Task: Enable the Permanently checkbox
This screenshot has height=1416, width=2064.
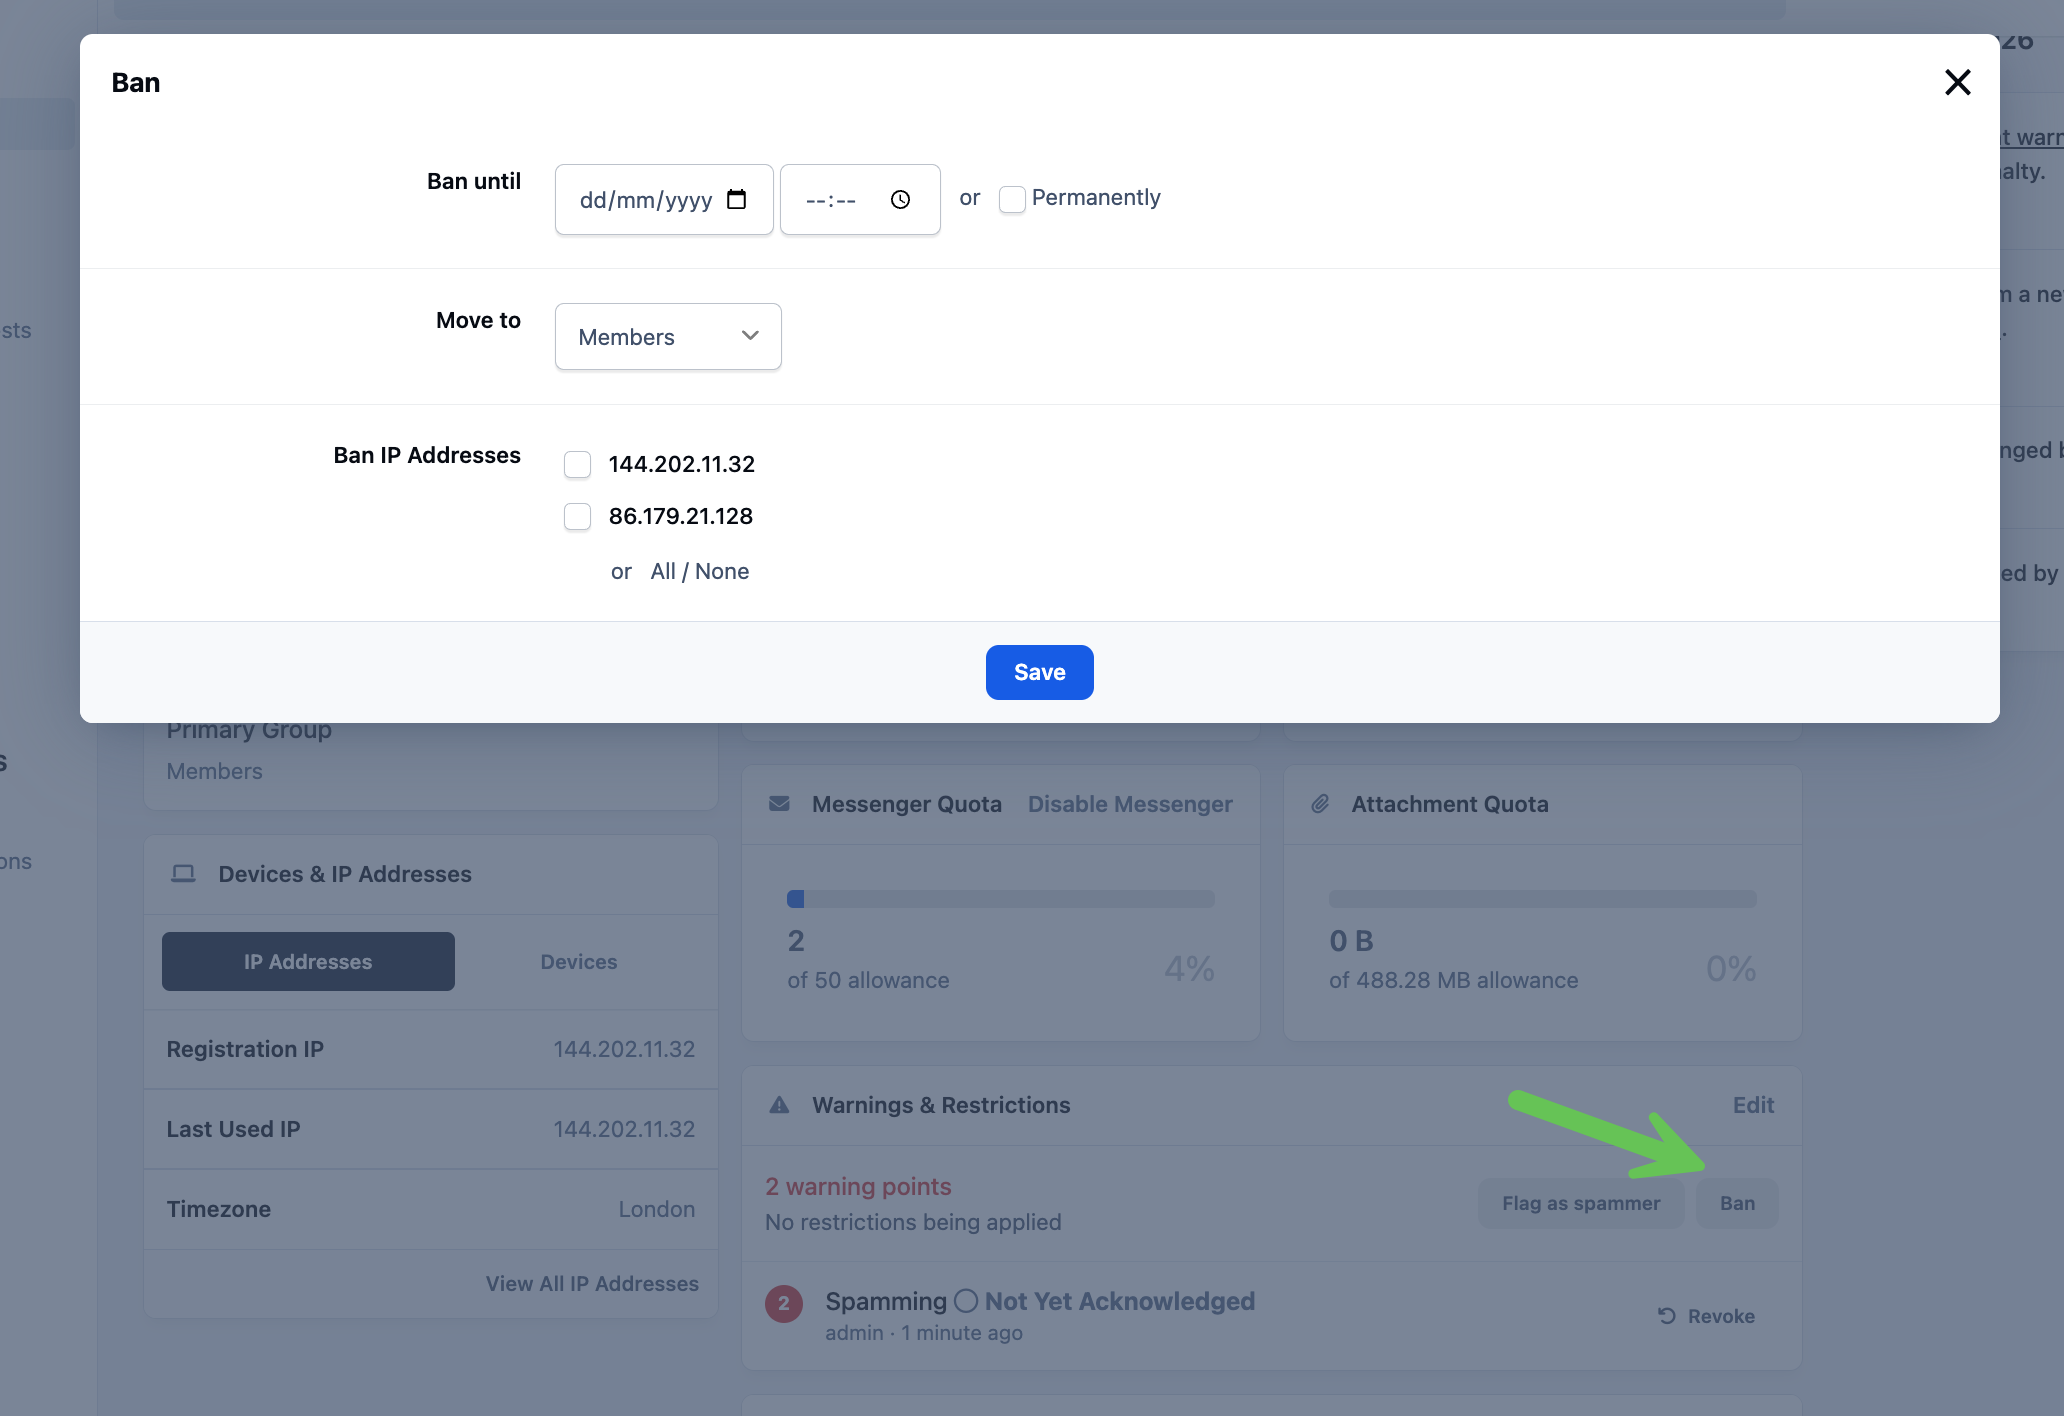Action: pos(1012,199)
